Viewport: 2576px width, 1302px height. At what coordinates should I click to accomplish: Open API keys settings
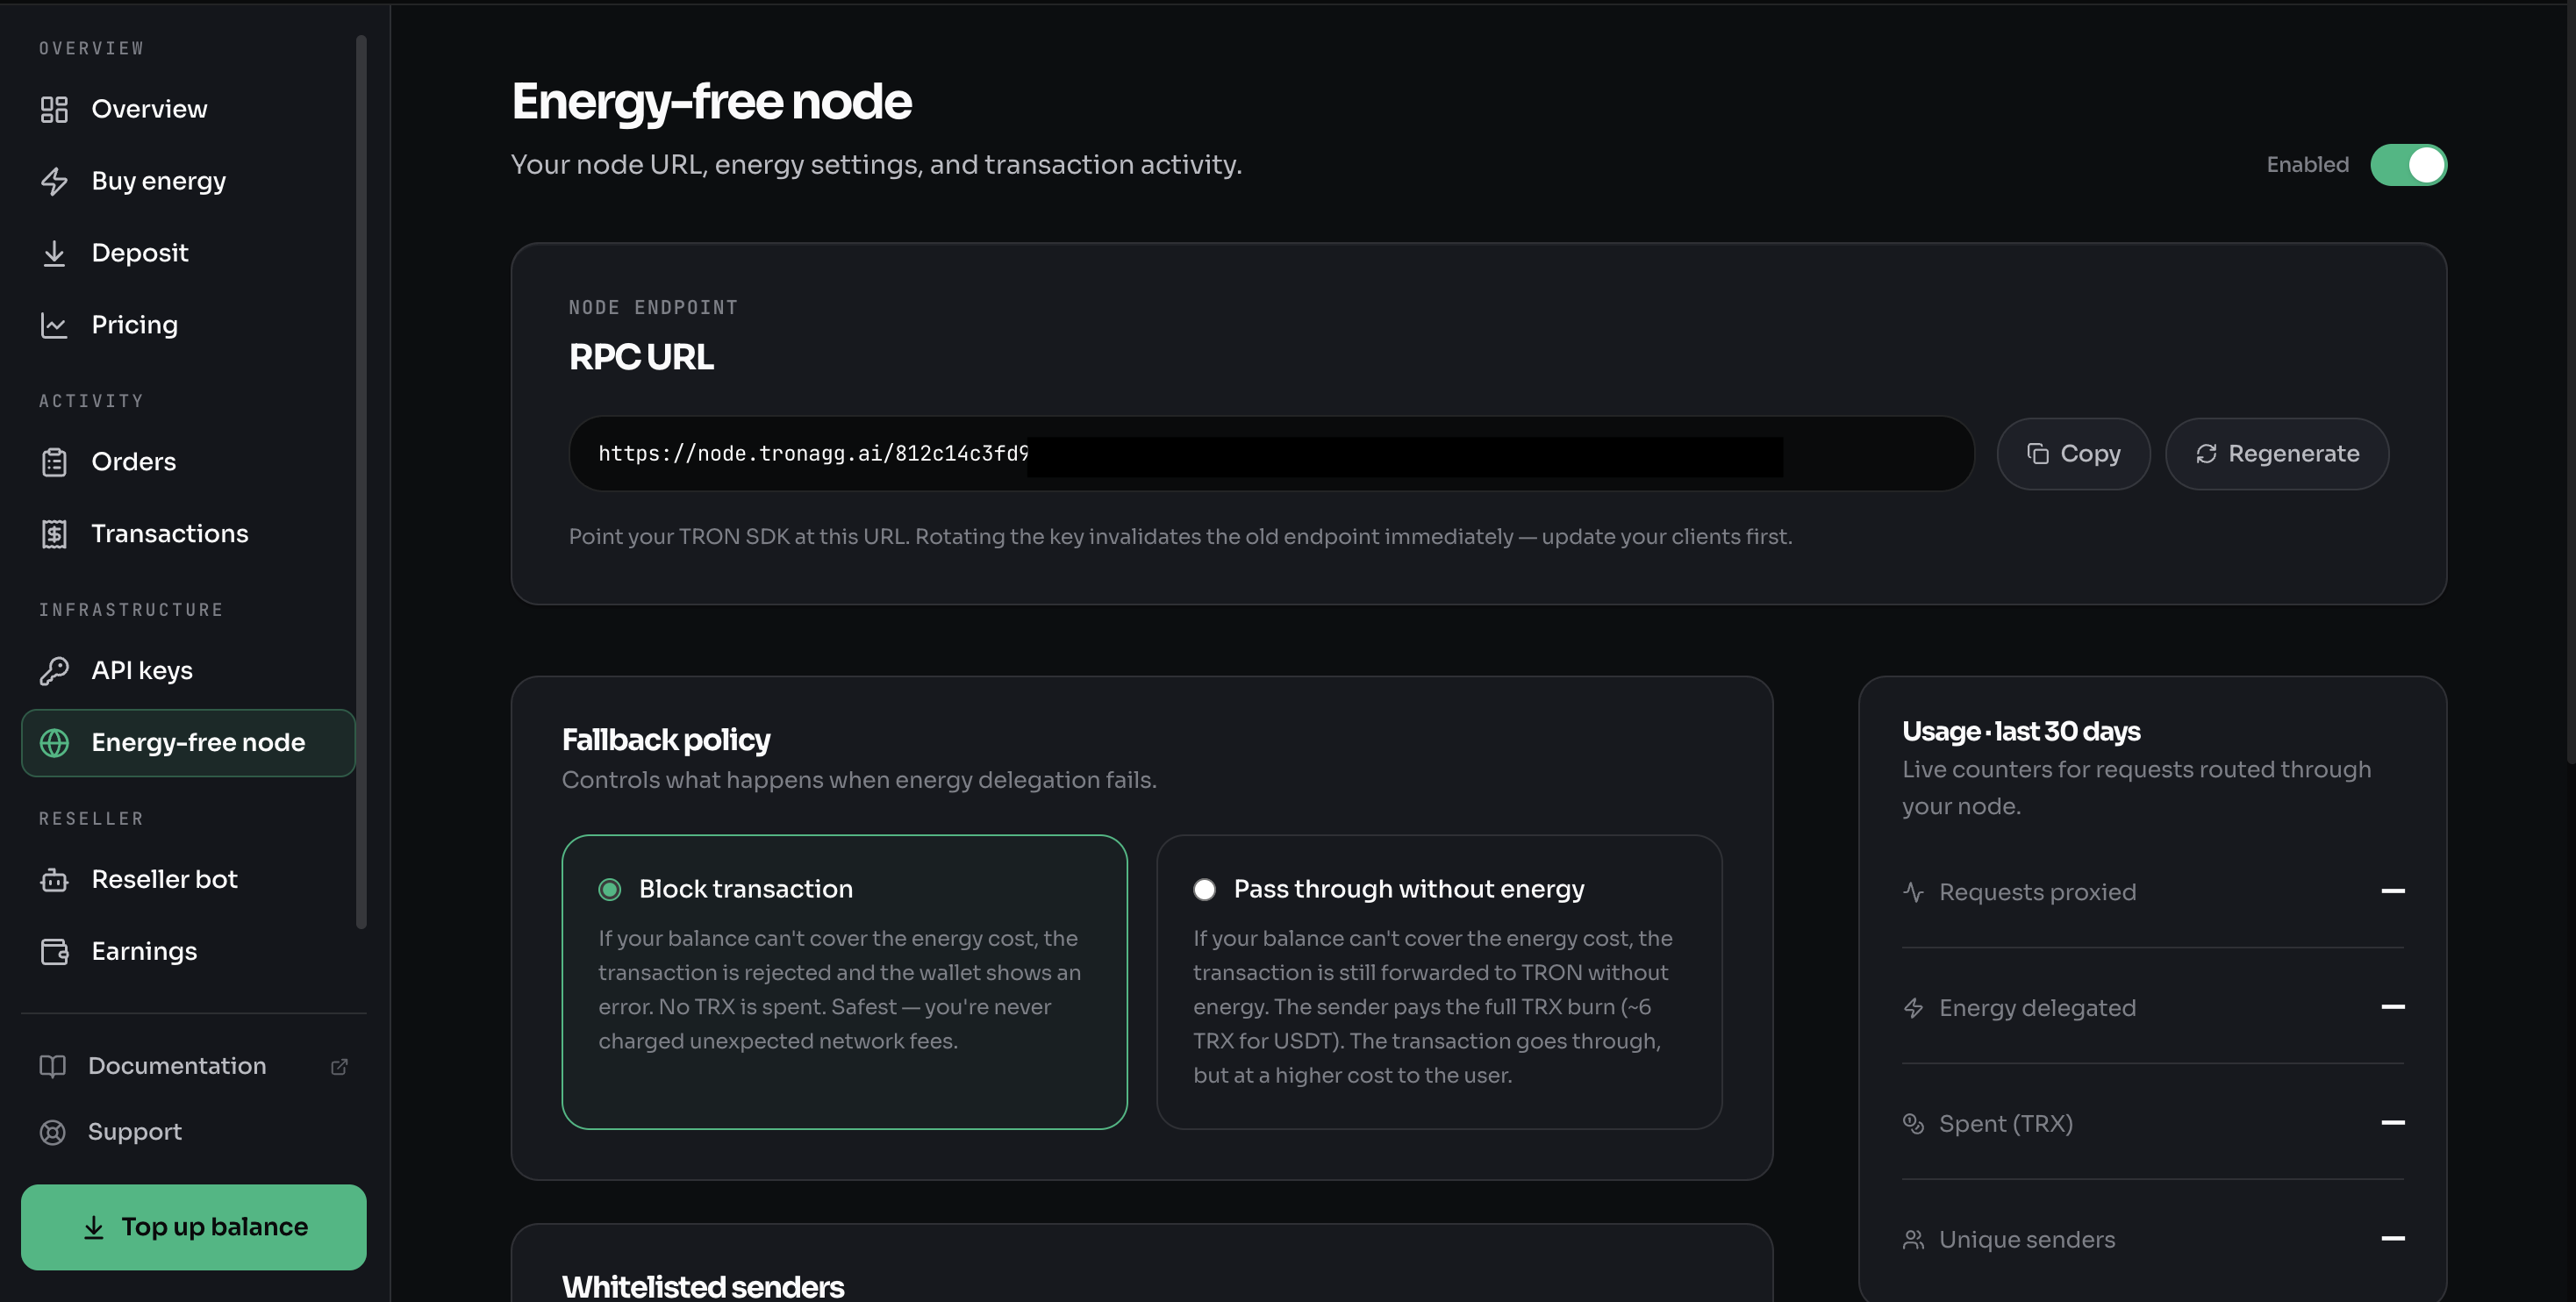point(188,670)
